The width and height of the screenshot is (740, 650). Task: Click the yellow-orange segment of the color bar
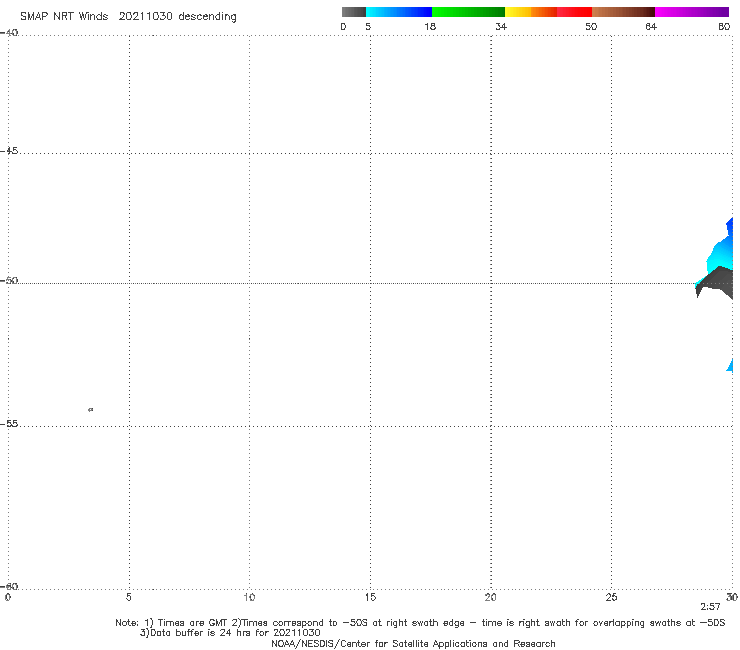(530, 12)
